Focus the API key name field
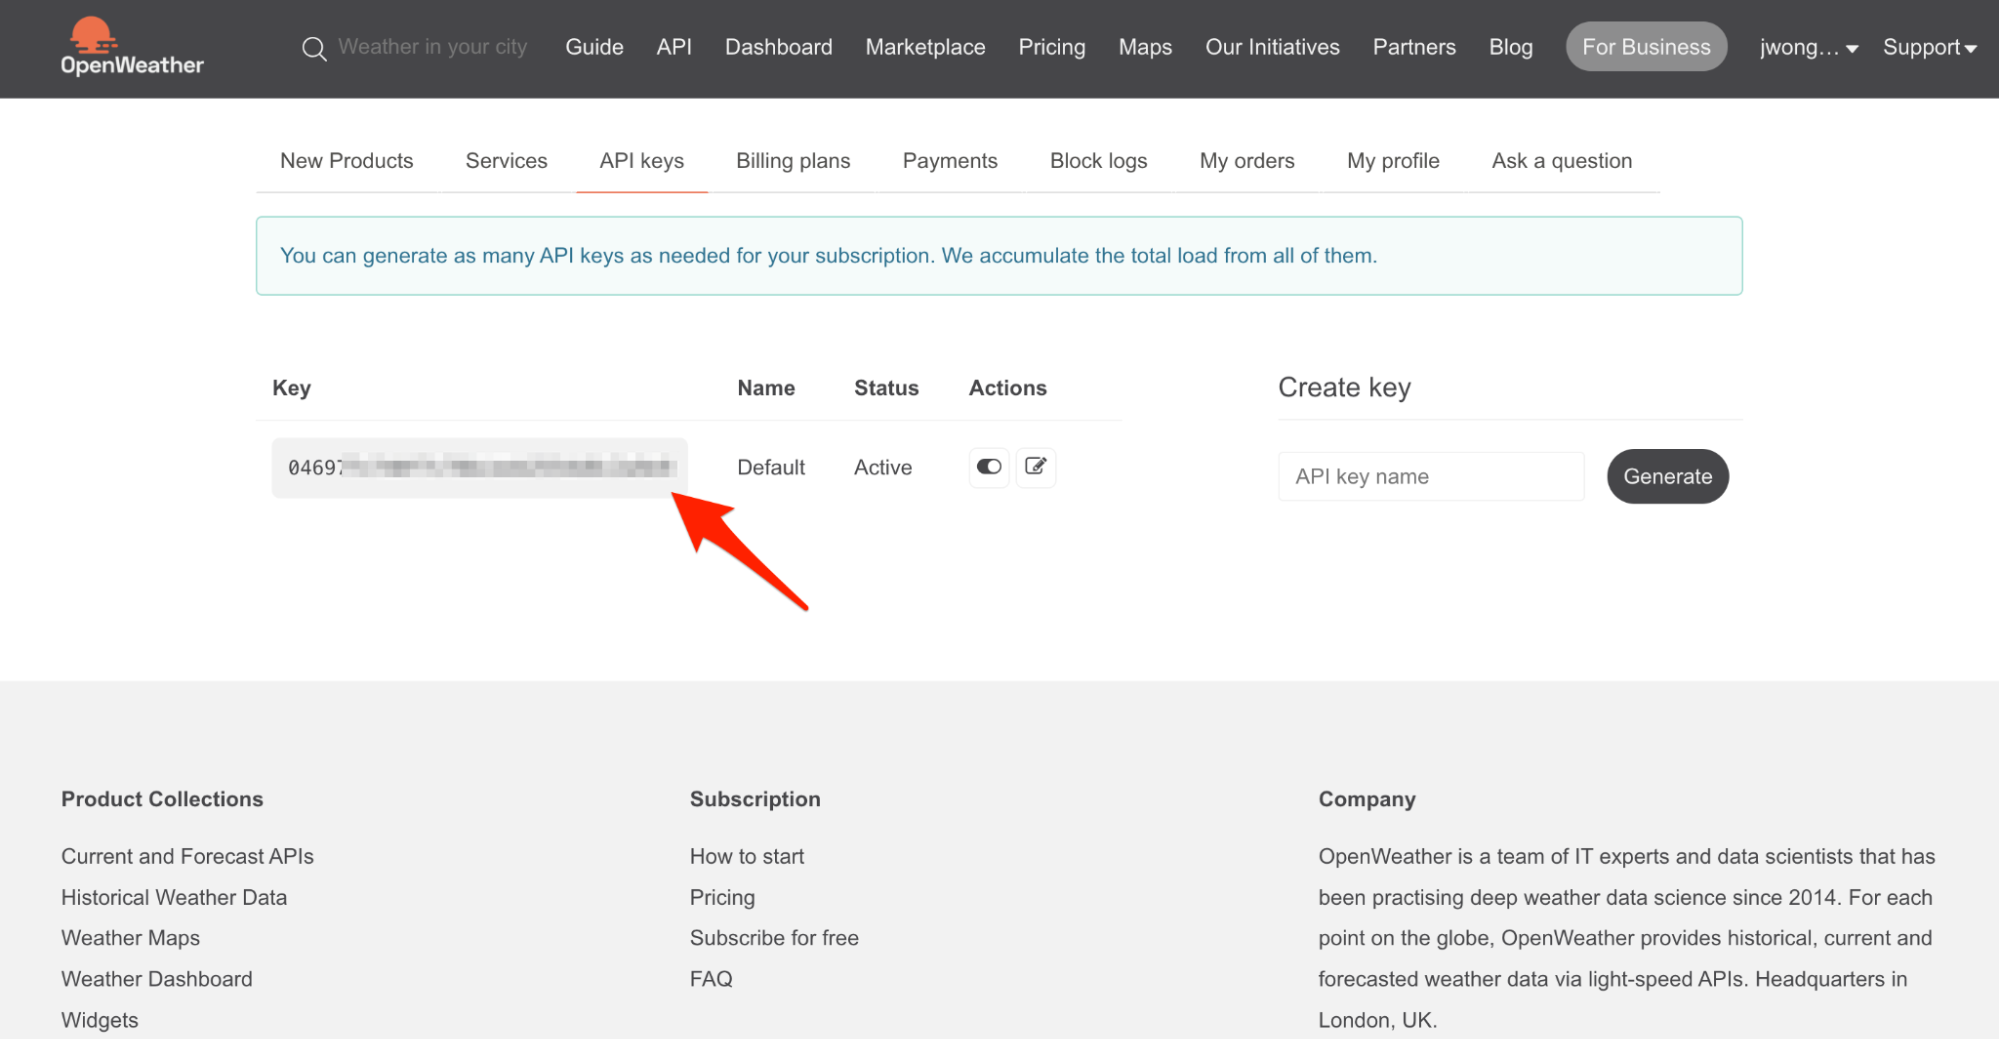Viewport: 1999px width, 1039px height. 1430,476
